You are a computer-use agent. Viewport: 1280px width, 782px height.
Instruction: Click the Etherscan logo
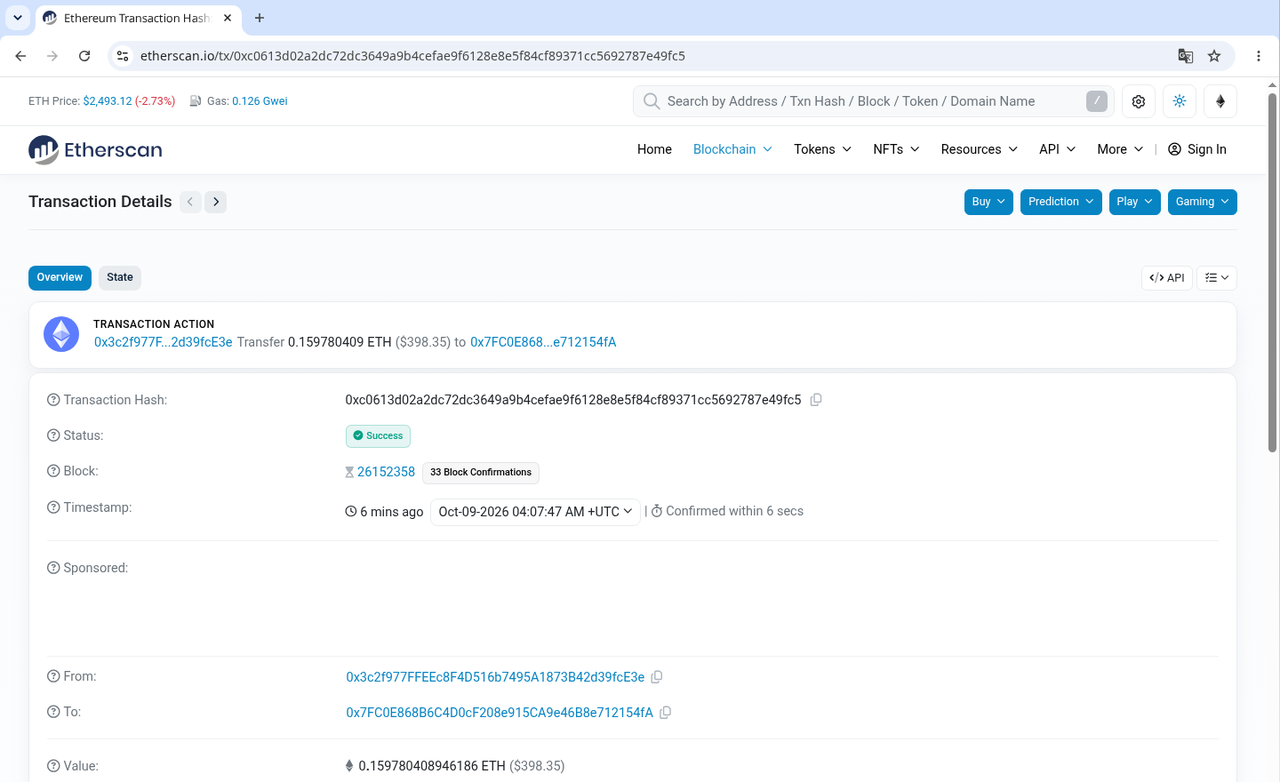(95, 150)
